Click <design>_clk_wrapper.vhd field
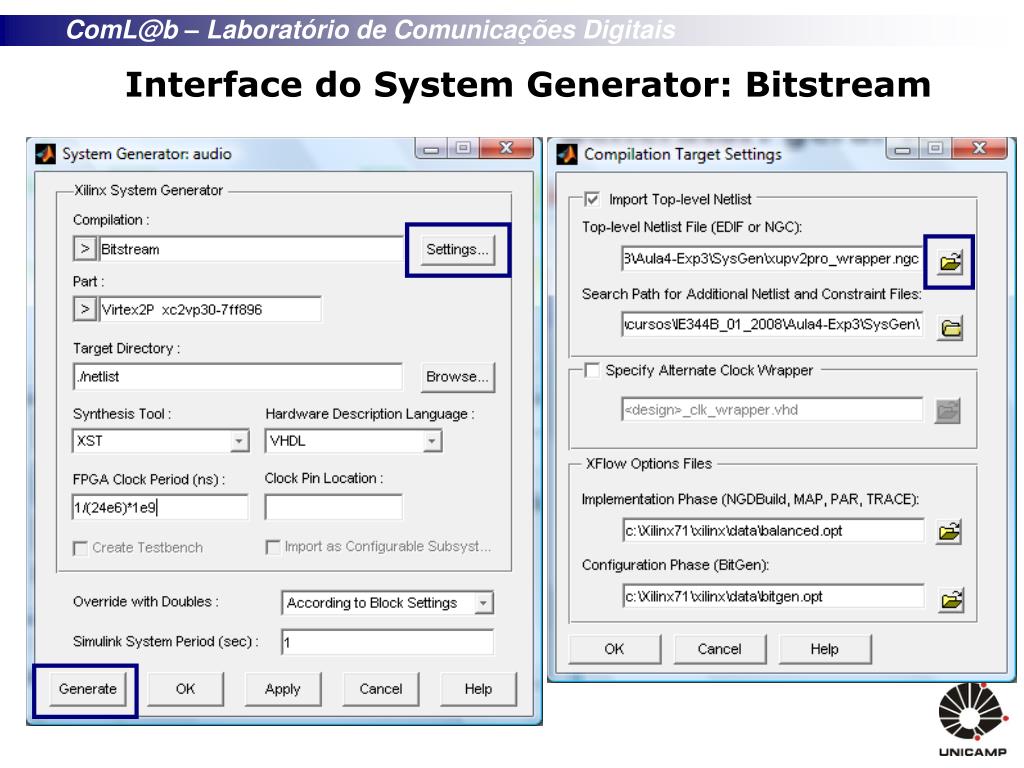Image resolution: width=1024 pixels, height=768 pixels. [772, 409]
